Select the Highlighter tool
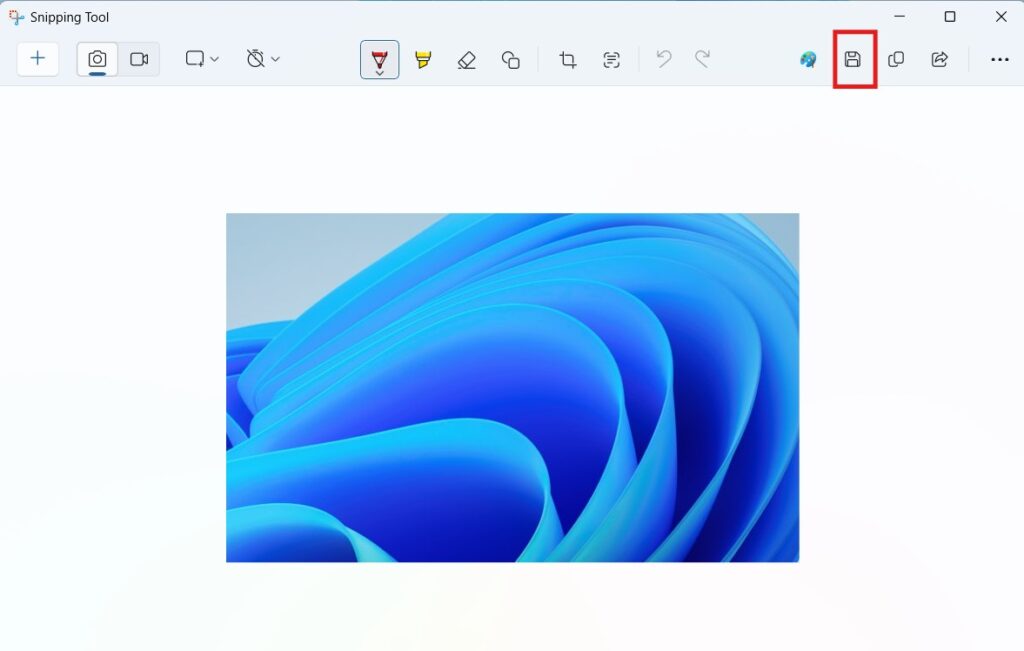The width and height of the screenshot is (1024, 651). (423, 59)
